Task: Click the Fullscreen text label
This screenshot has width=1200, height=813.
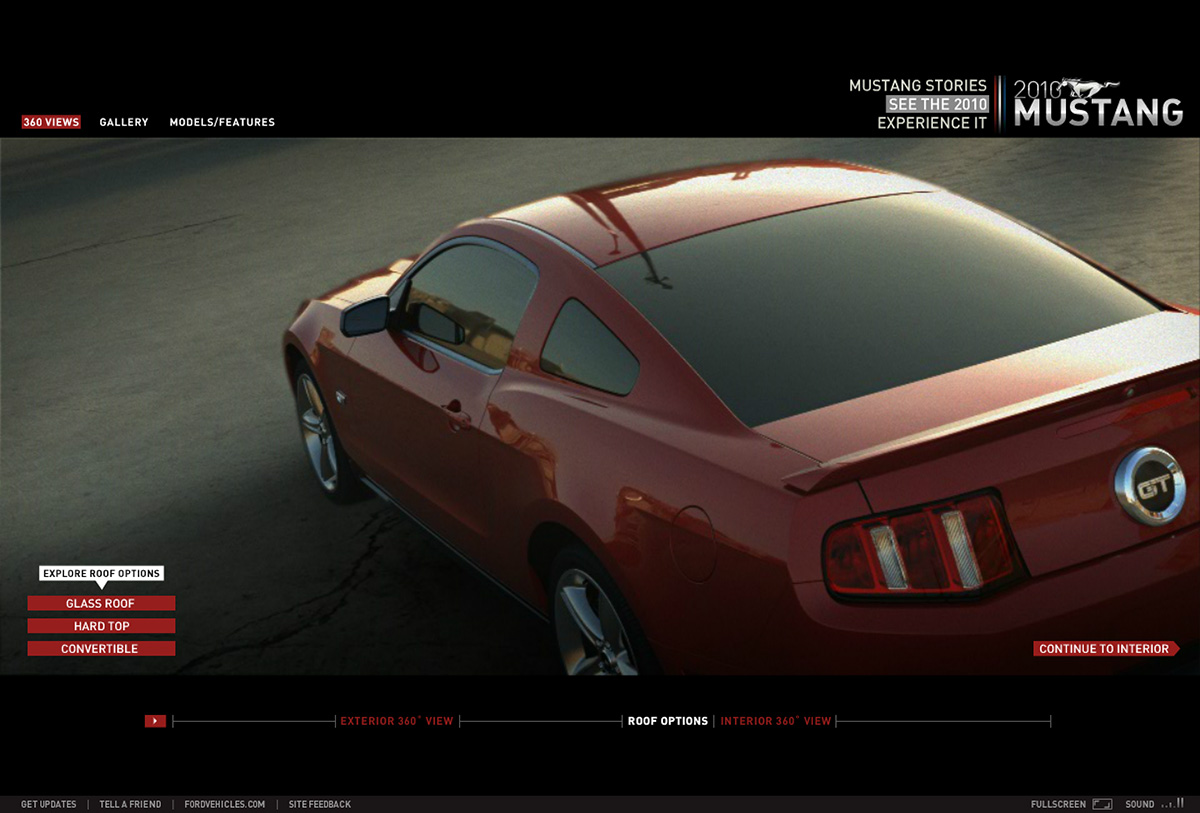Action: coord(1058,804)
